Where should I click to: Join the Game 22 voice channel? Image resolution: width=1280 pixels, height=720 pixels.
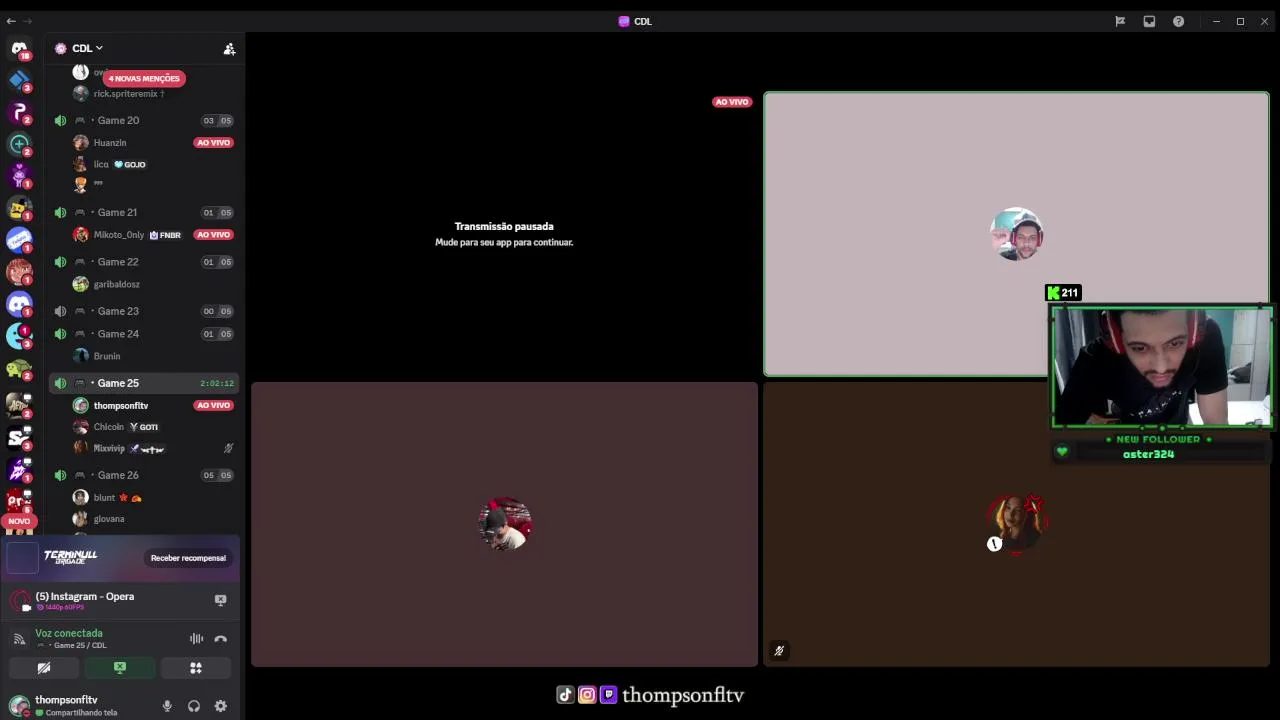tap(143, 262)
